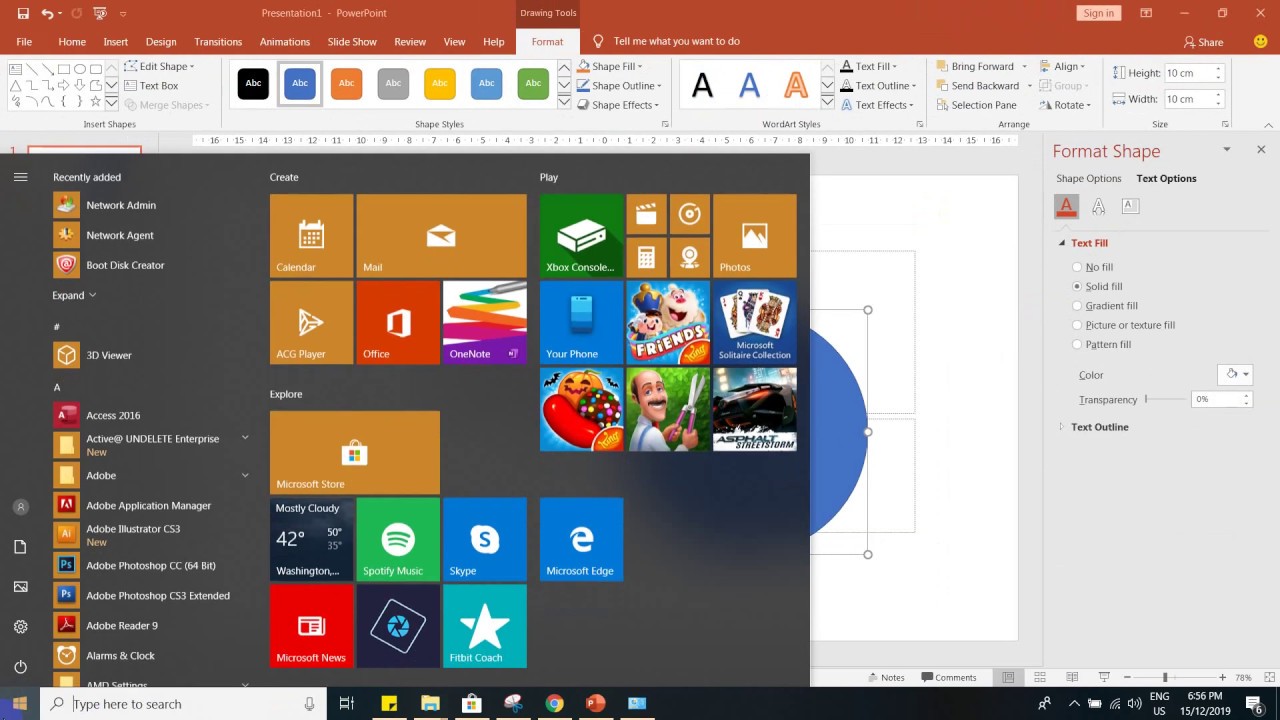Open the Microsoft Store tile
The image size is (1280, 720).
tap(354, 452)
